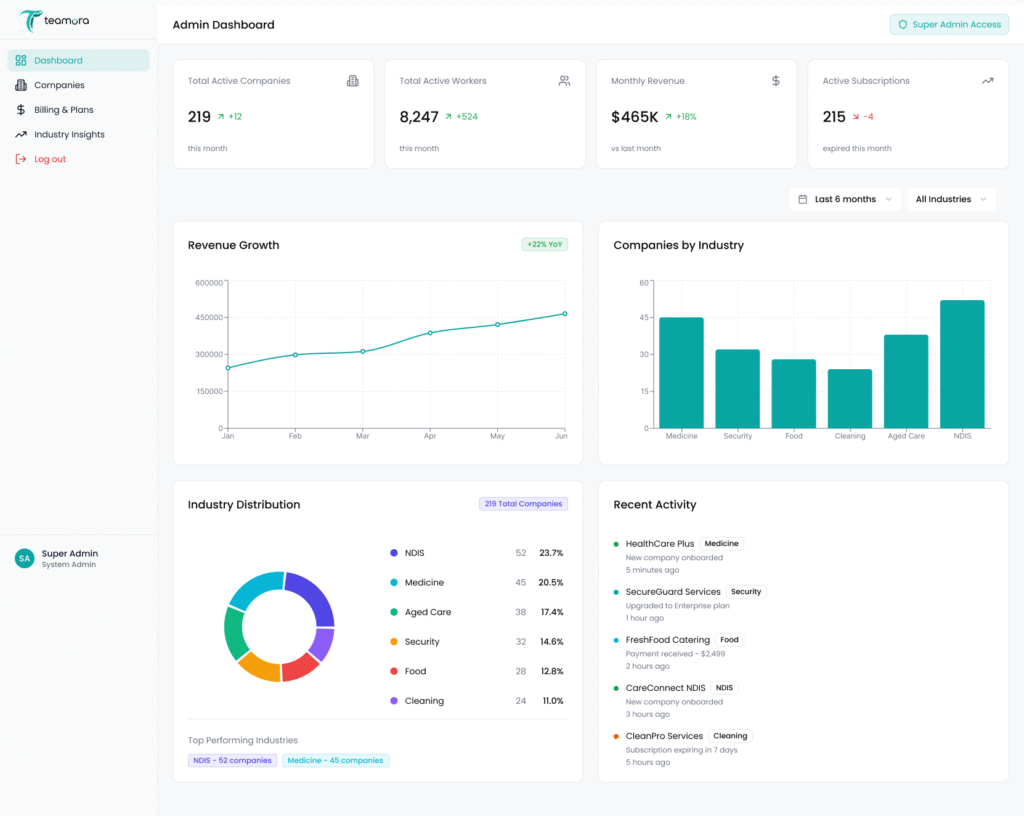1024x816 pixels.
Task: Click the calendar icon in date filter
Action: [803, 199]
